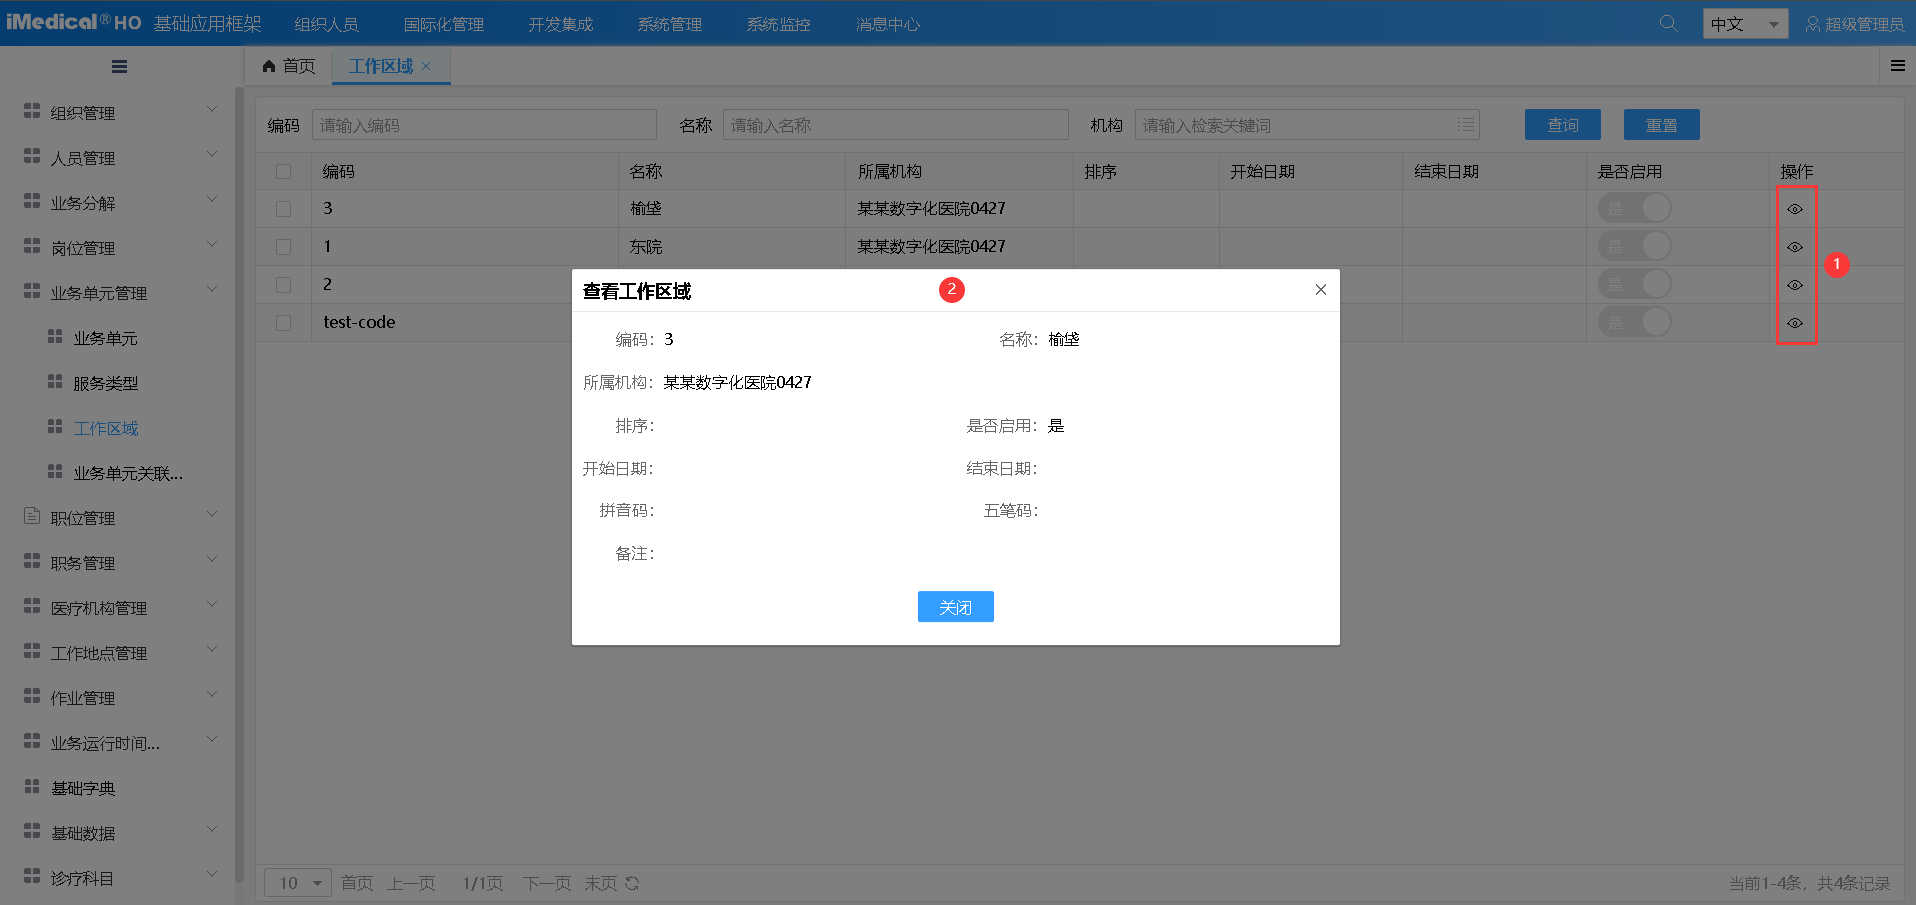Disable the 是否启用 switch on row 1
1916x905 pixels.
point(1634,246)
